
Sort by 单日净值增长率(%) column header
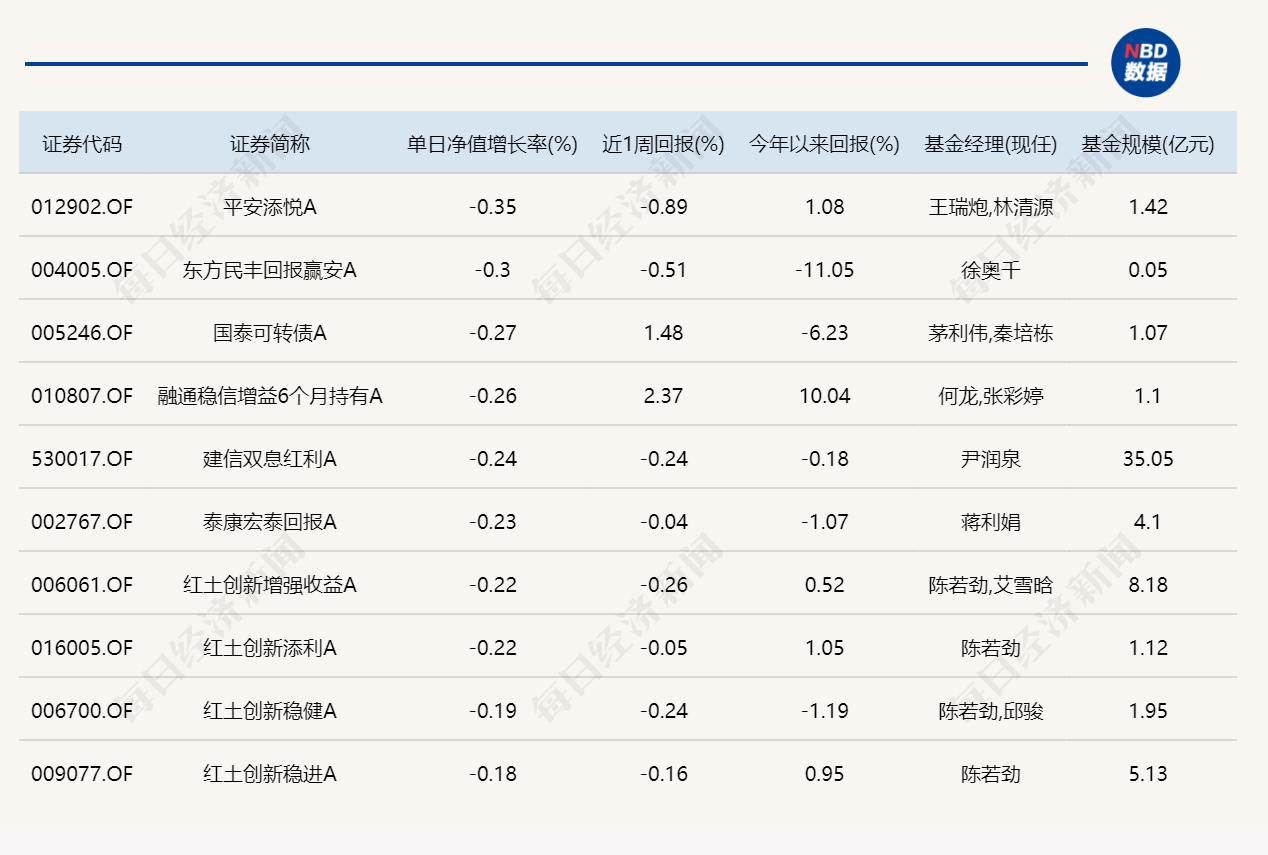point(490,142)
